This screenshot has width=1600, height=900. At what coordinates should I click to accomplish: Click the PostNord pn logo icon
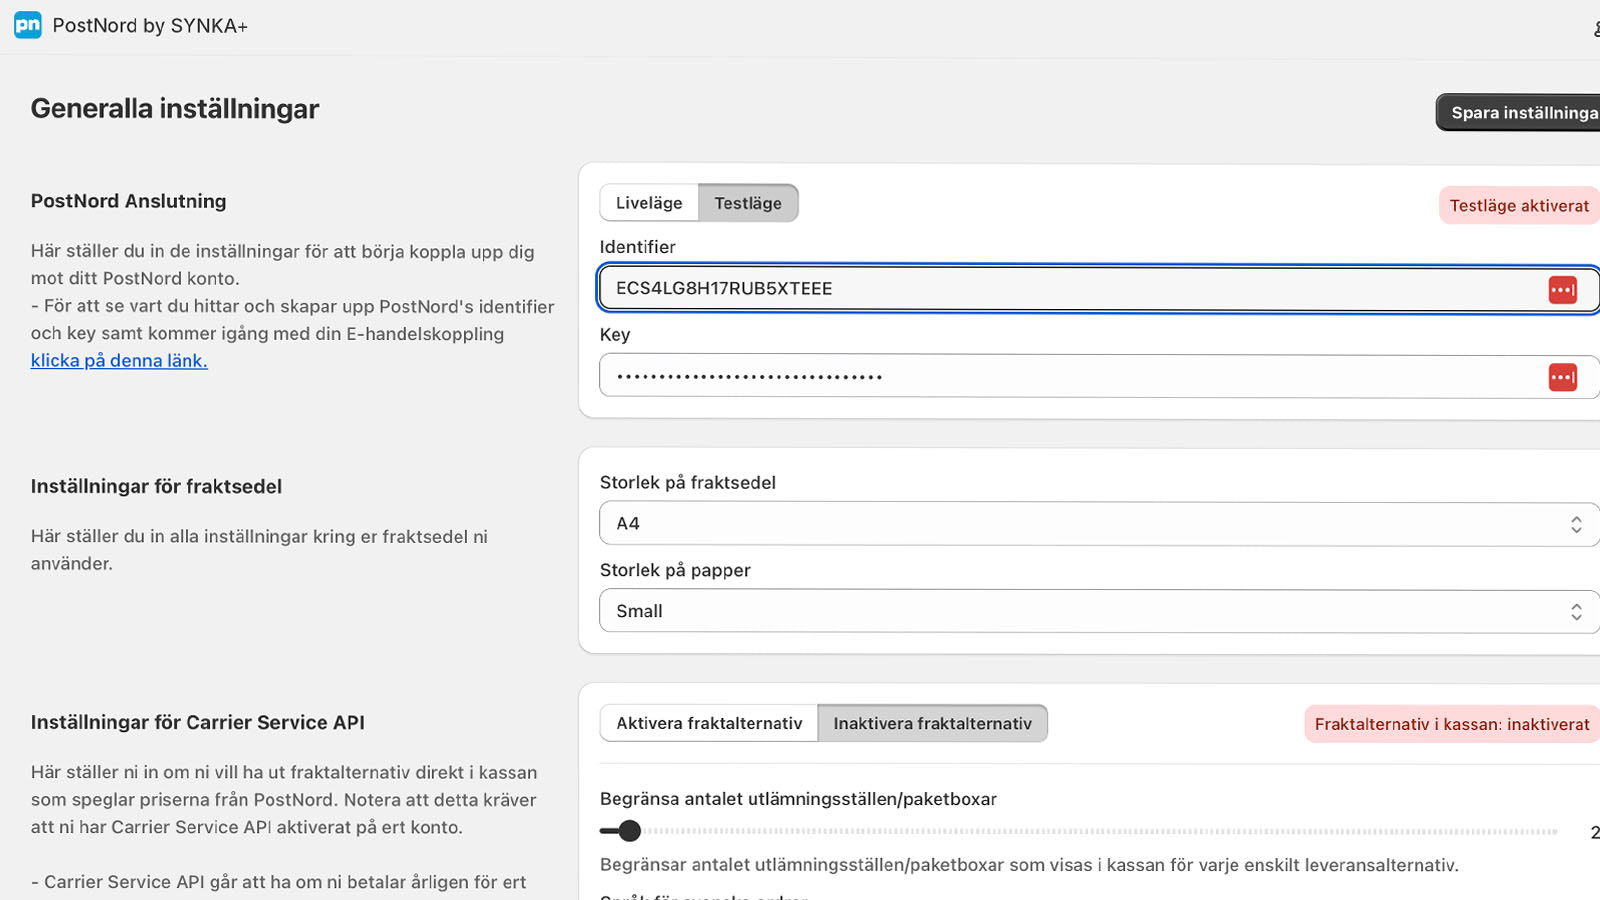28,26
